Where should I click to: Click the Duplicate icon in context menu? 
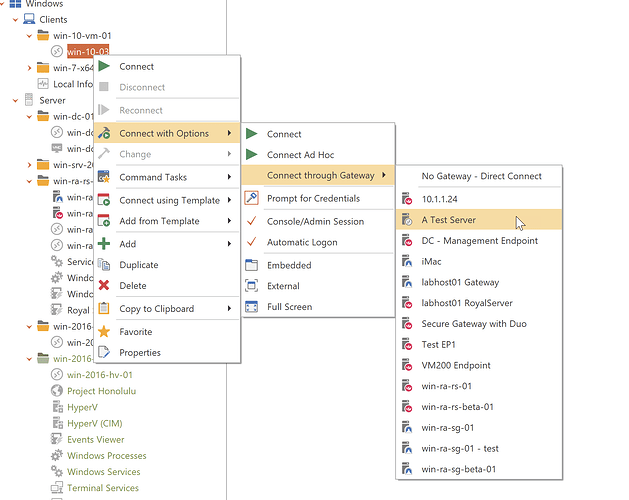click(104, 265)
